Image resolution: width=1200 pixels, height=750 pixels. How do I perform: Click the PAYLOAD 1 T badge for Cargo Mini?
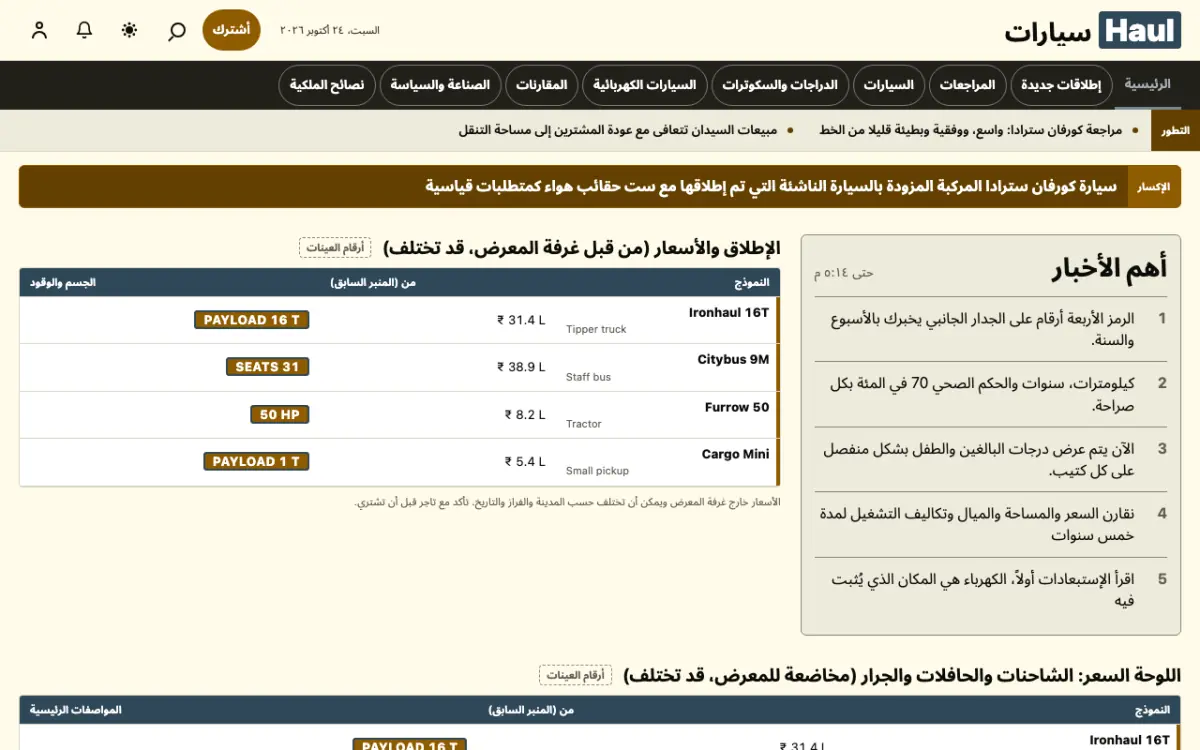pos(256,461)
